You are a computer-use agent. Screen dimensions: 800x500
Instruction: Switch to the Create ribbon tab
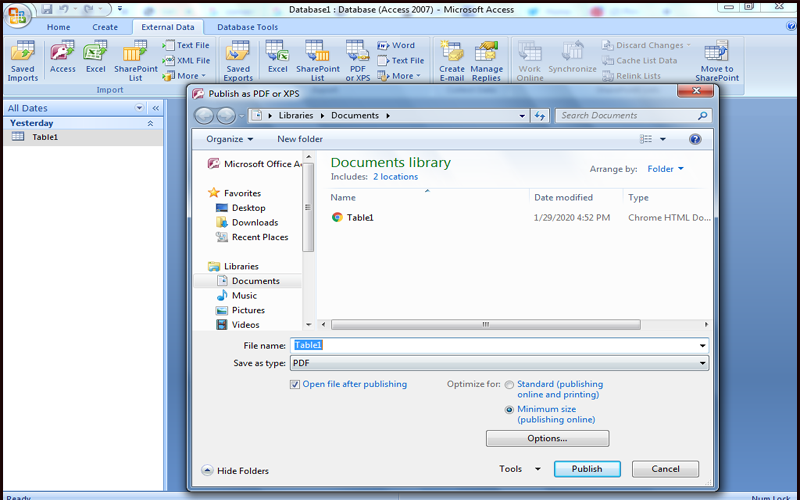(x=105, y=27)
